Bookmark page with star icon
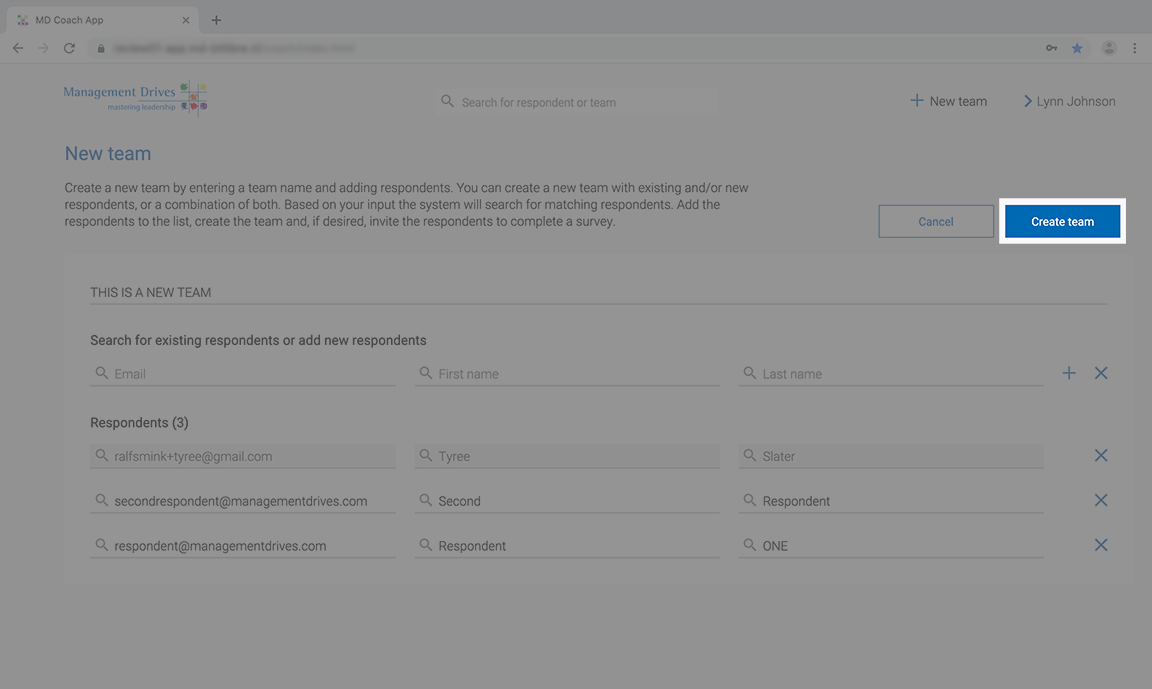1152x689 pixels. (x=1077, y=48)
